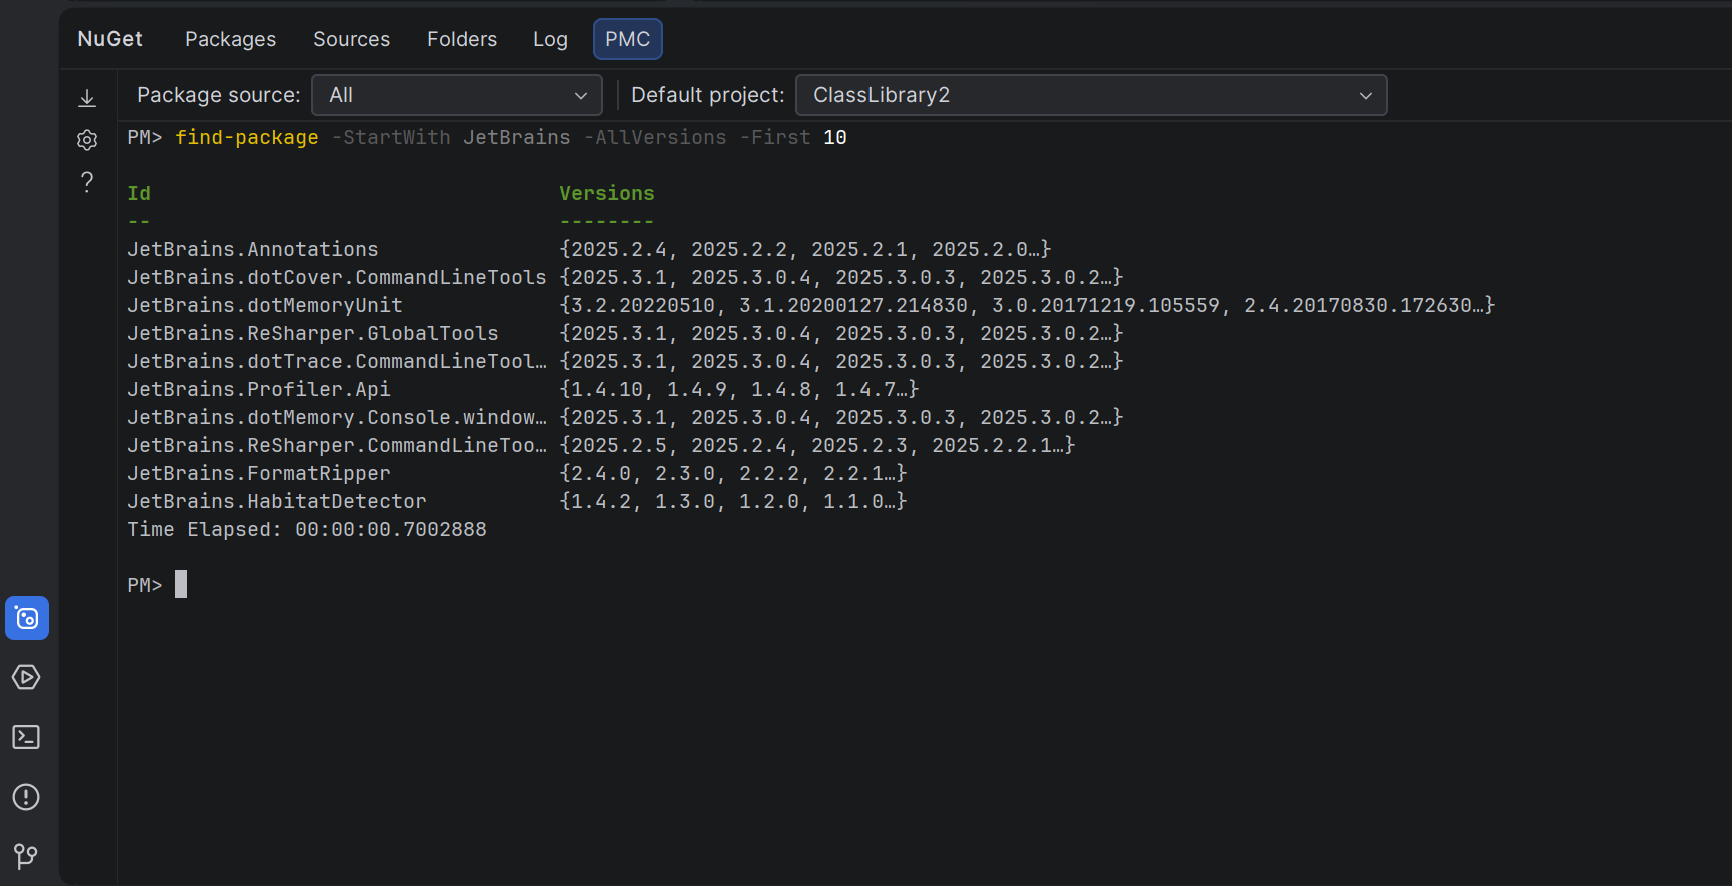Open the Folders tab
Screen dimensions: 1732x886
[x=461, y=39]
